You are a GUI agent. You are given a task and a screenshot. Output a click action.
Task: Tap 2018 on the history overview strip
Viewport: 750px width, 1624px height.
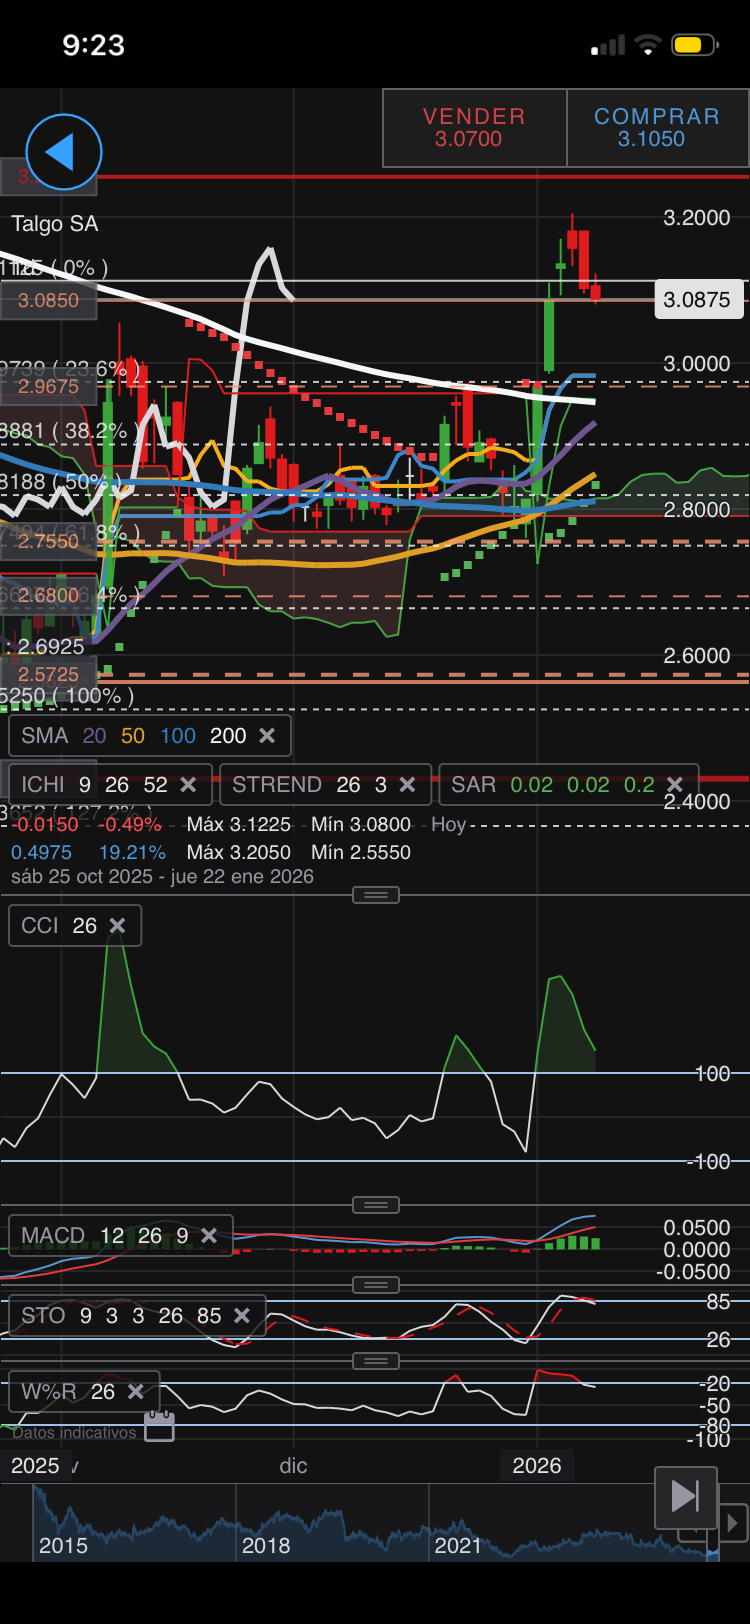click(x=266, y=1546)
